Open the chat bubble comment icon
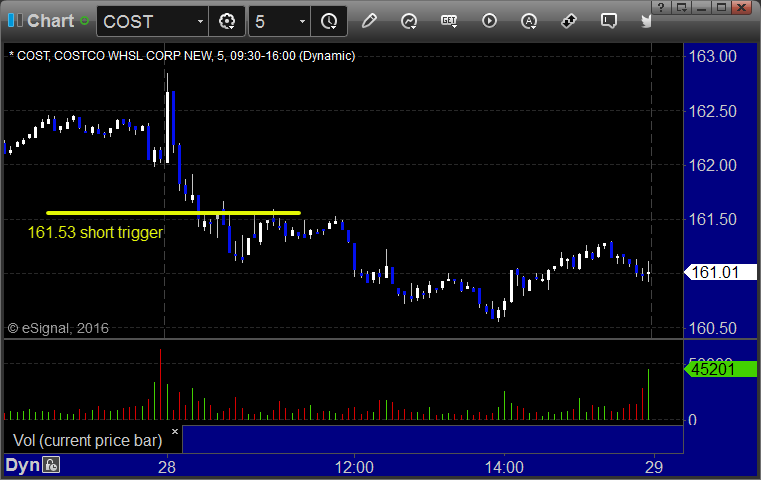 click(x=608, y=21)
